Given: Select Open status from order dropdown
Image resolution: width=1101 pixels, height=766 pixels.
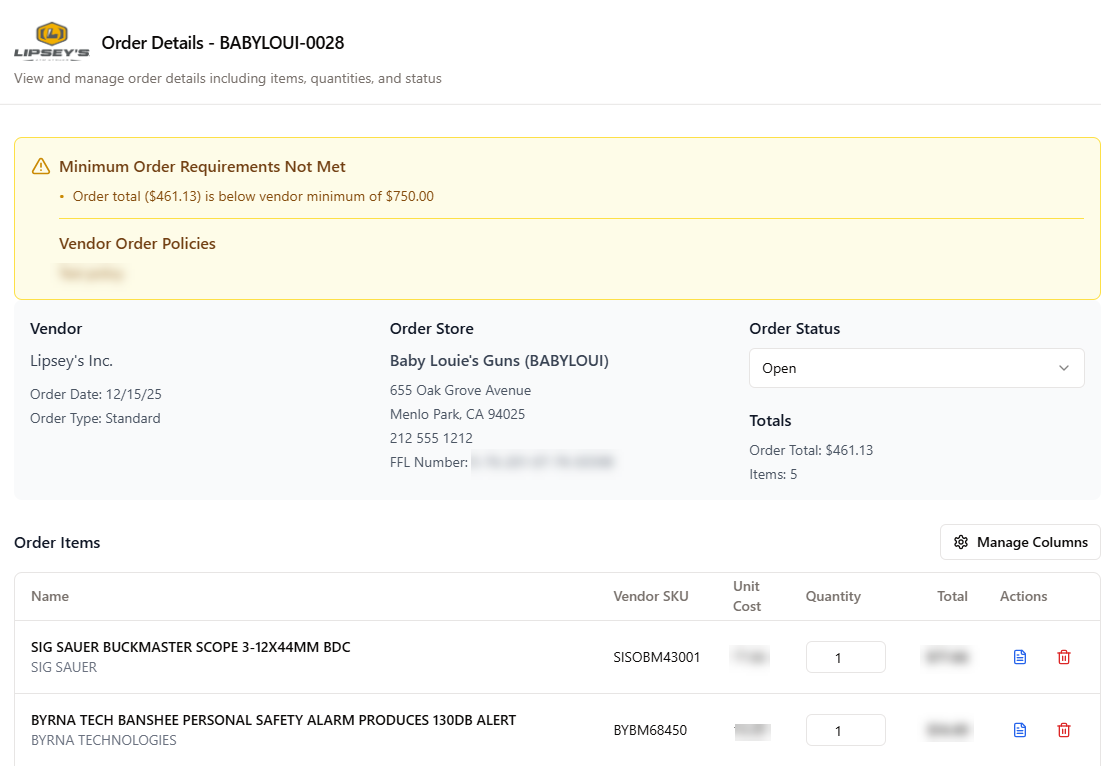Looking at the screenshot, I should (779, 368).
